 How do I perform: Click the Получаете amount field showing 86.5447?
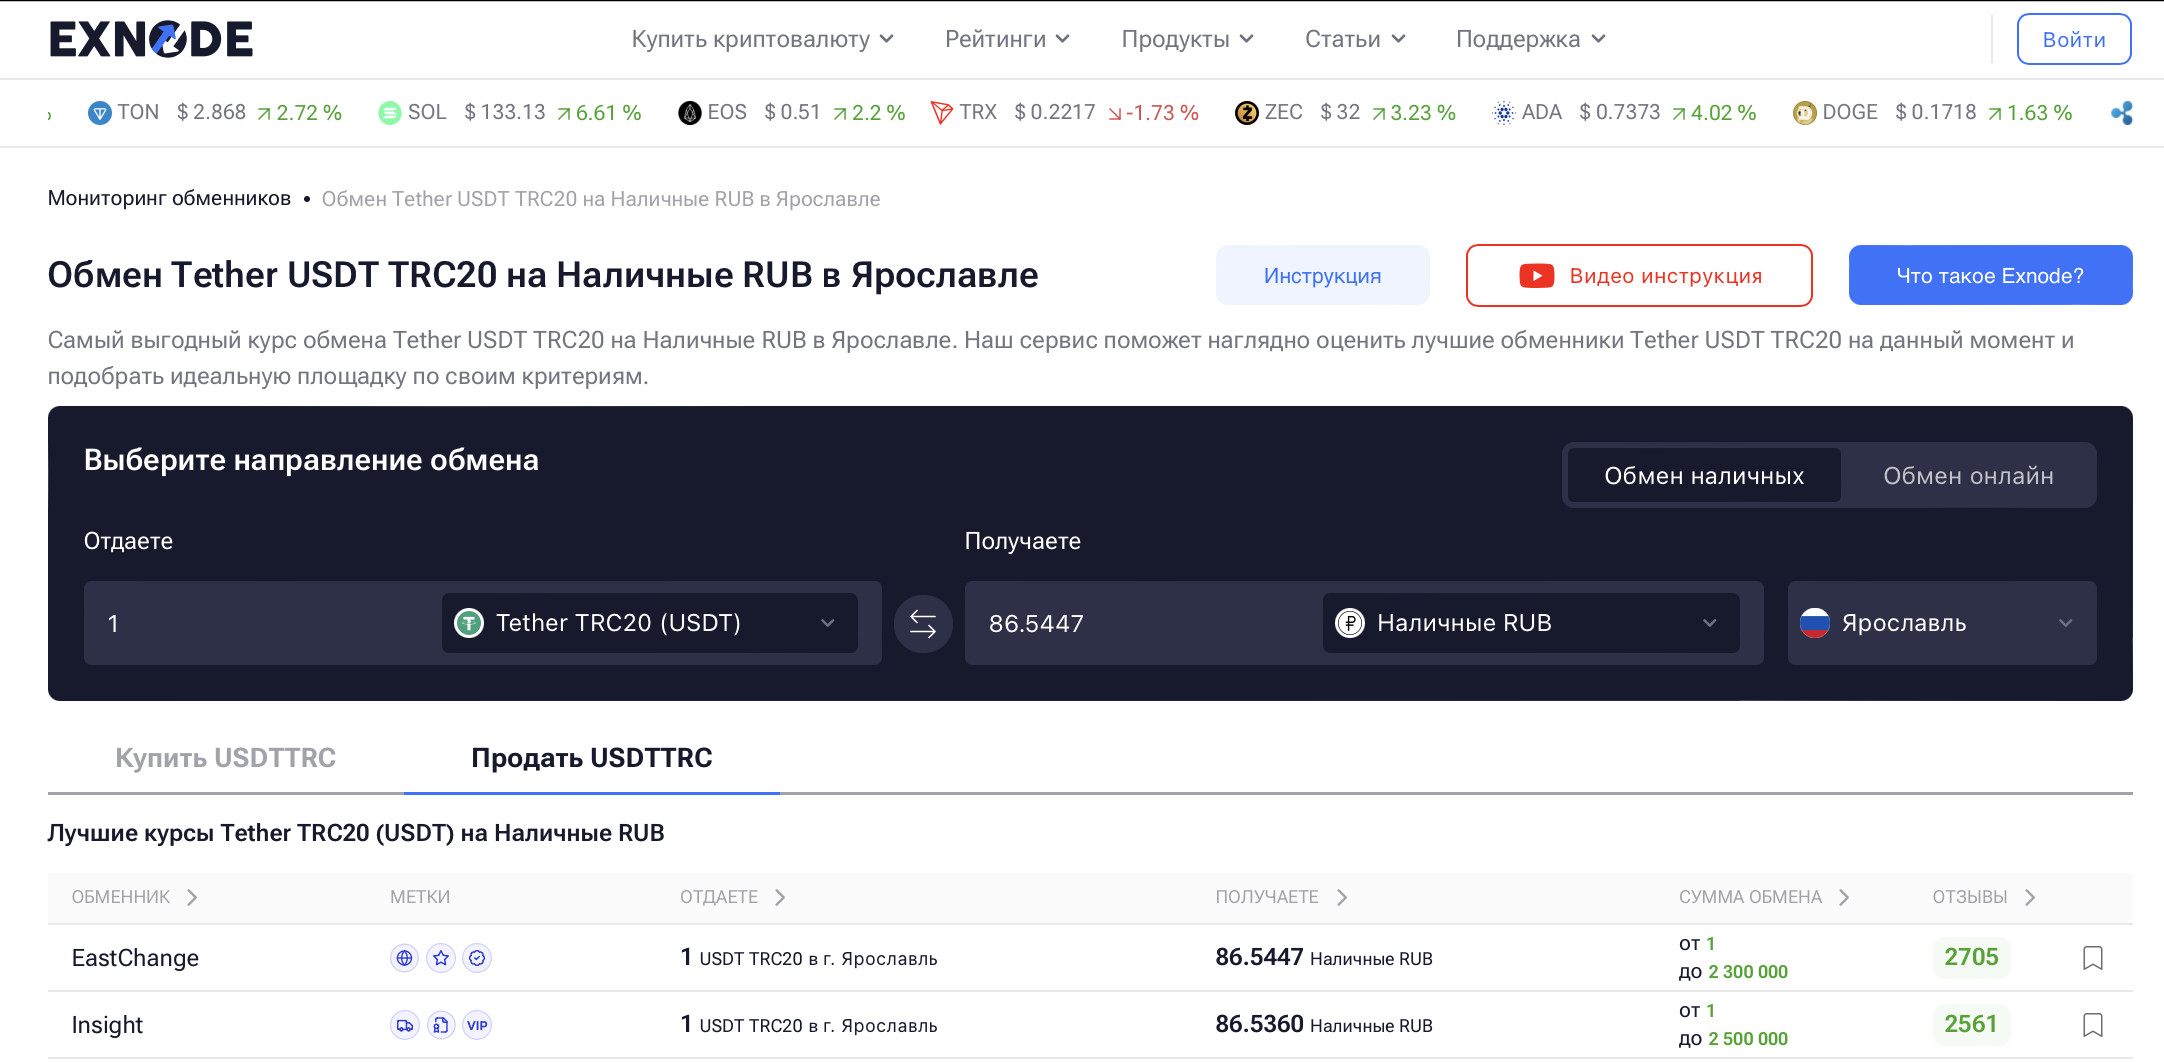tap(1144, 623)
